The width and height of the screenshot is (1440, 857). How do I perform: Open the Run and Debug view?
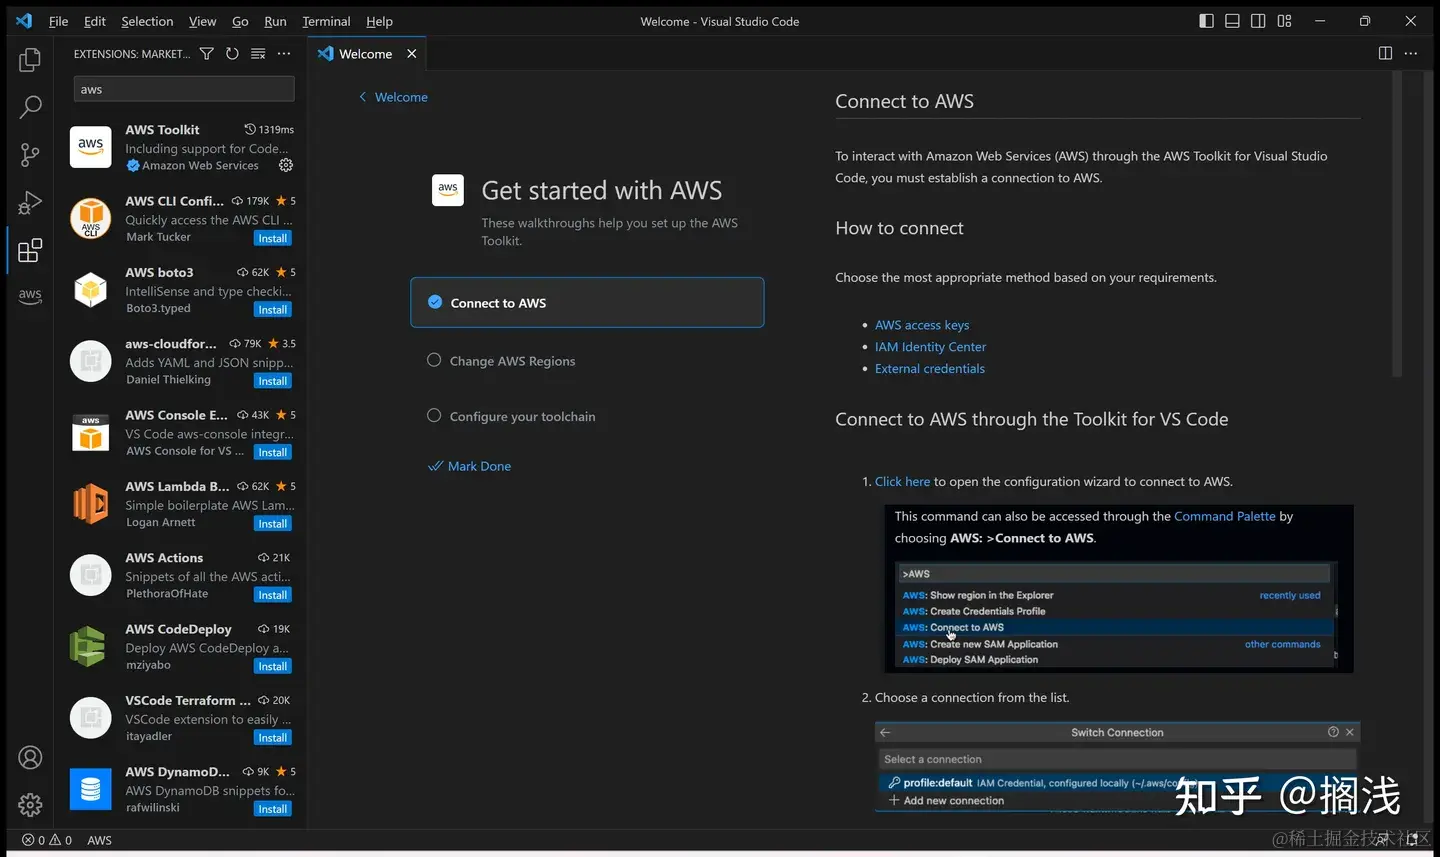(x=30, y=202)
